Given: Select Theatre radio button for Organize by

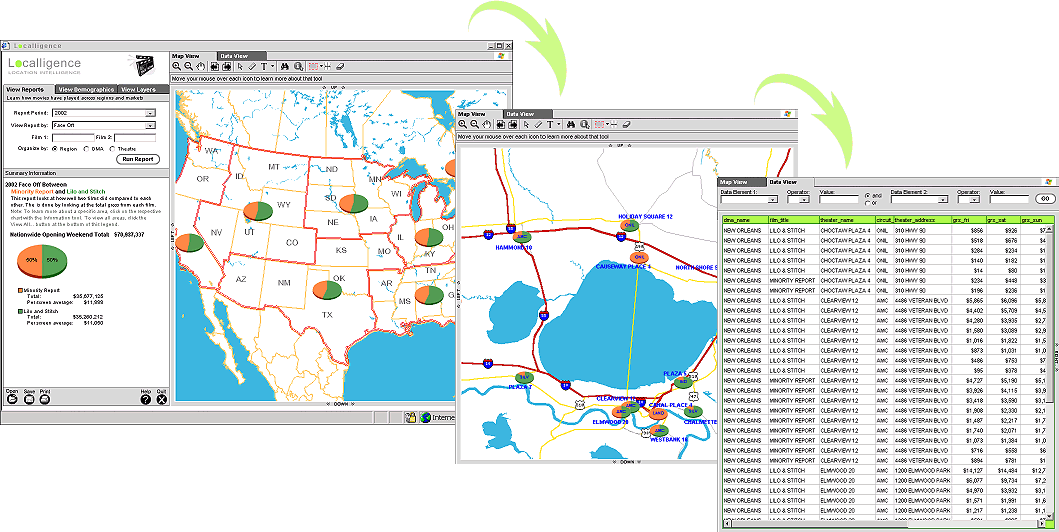Looking at the screenshot, I should click(x=112, y=149).
